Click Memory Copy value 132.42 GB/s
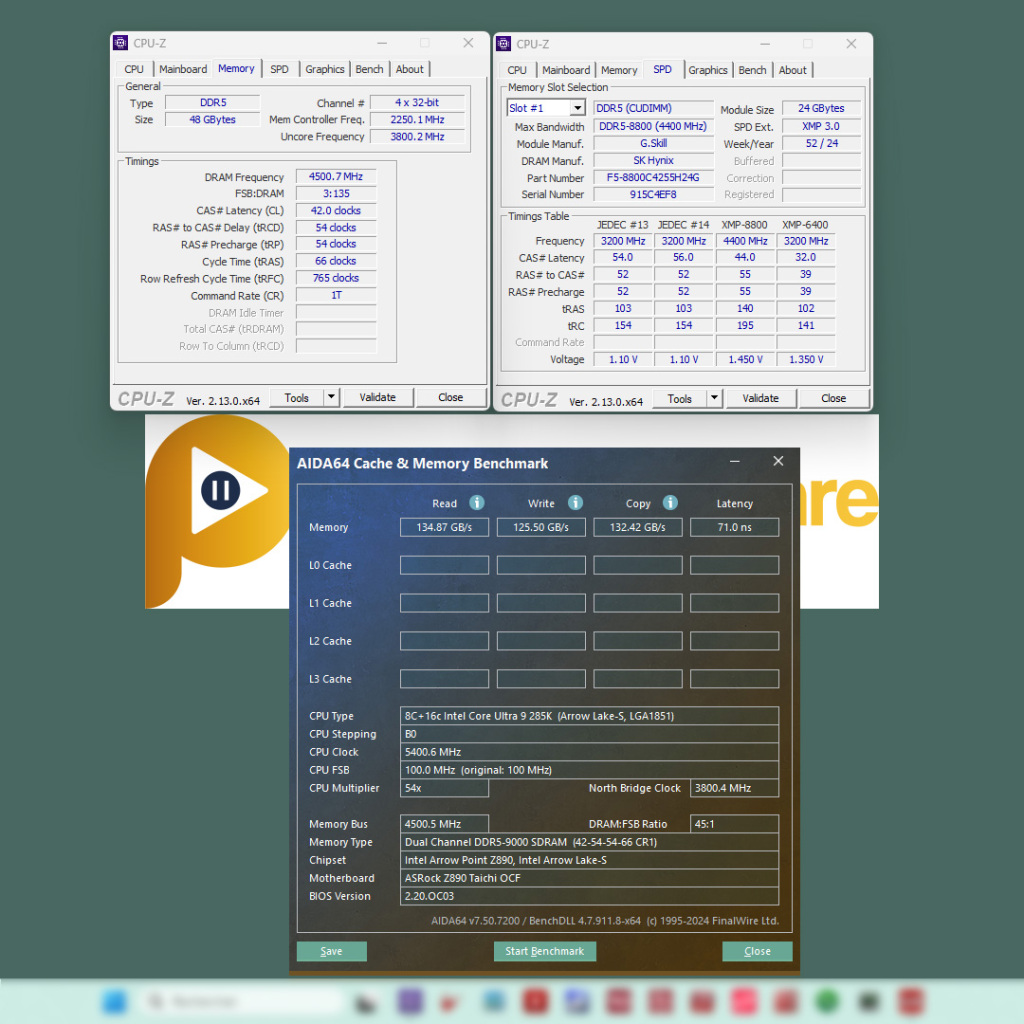 point(637,527)
